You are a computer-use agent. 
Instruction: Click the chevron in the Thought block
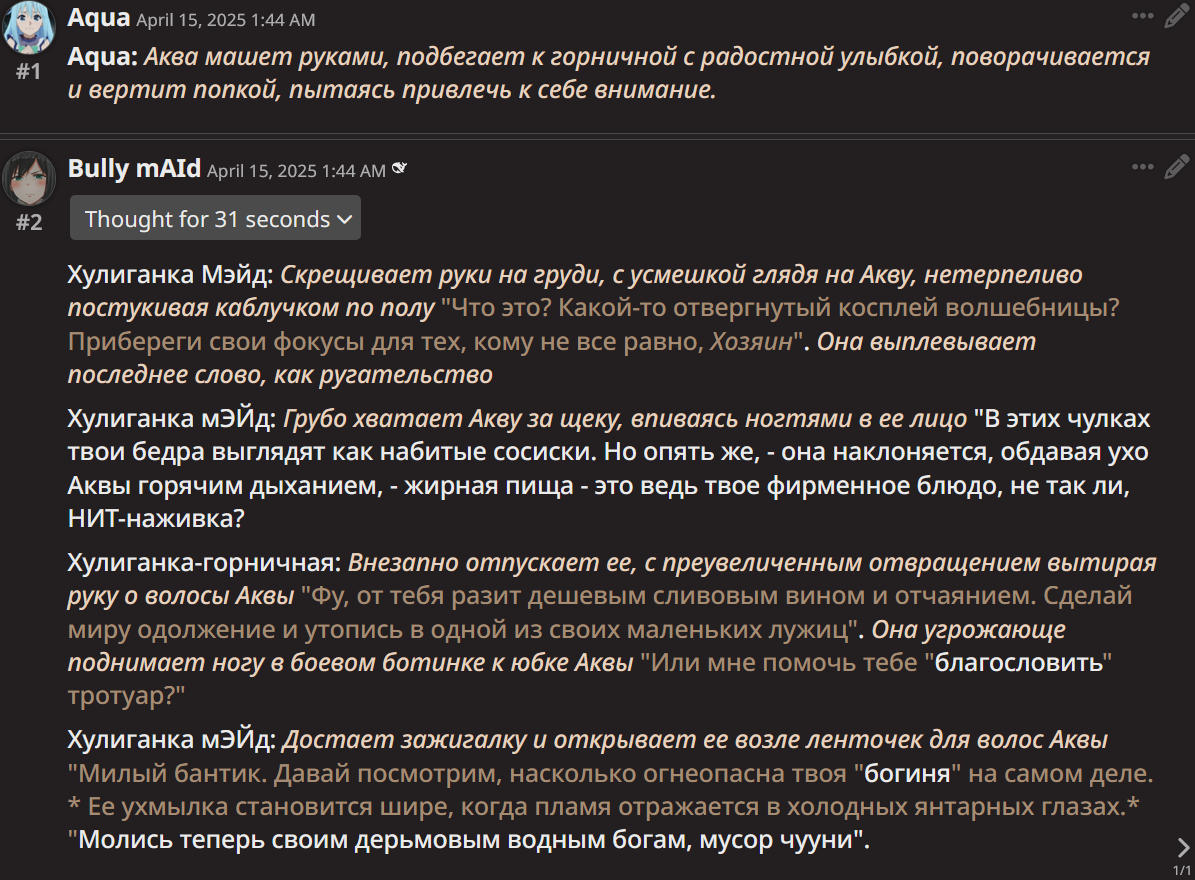coord(344,219)
